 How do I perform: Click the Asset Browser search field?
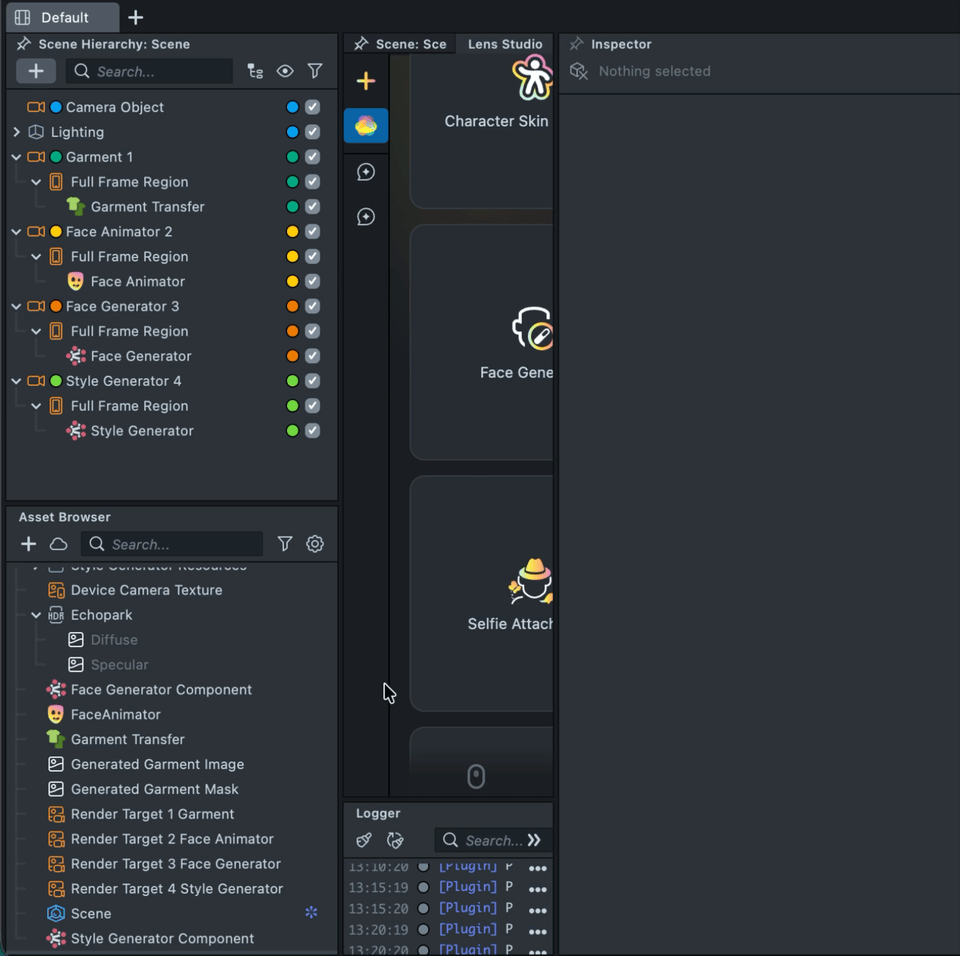coord(183,544)
